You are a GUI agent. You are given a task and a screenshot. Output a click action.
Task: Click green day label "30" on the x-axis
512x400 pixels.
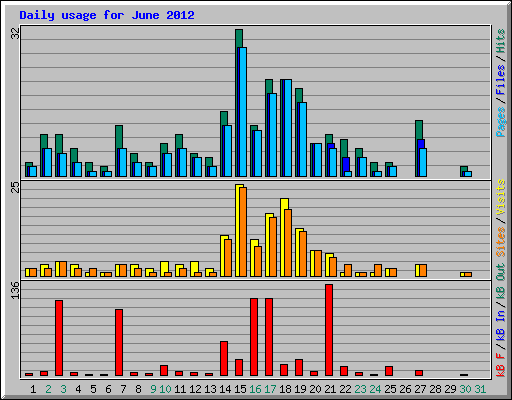465,389
